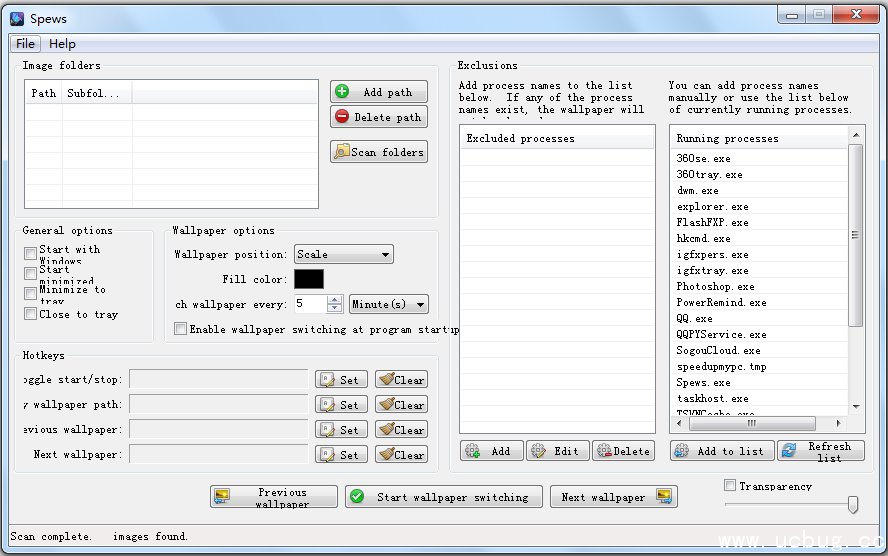The image size is (888, 556).
Task: Open the Wallpaper position dropdown
Action: click(x=344, y=255)
